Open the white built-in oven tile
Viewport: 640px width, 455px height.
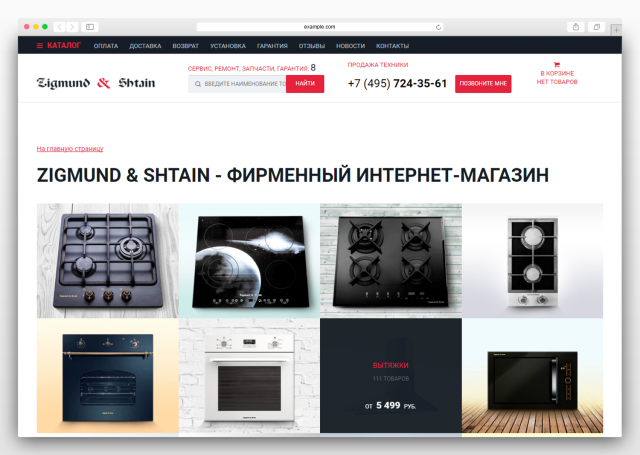(x=249, y=375)
